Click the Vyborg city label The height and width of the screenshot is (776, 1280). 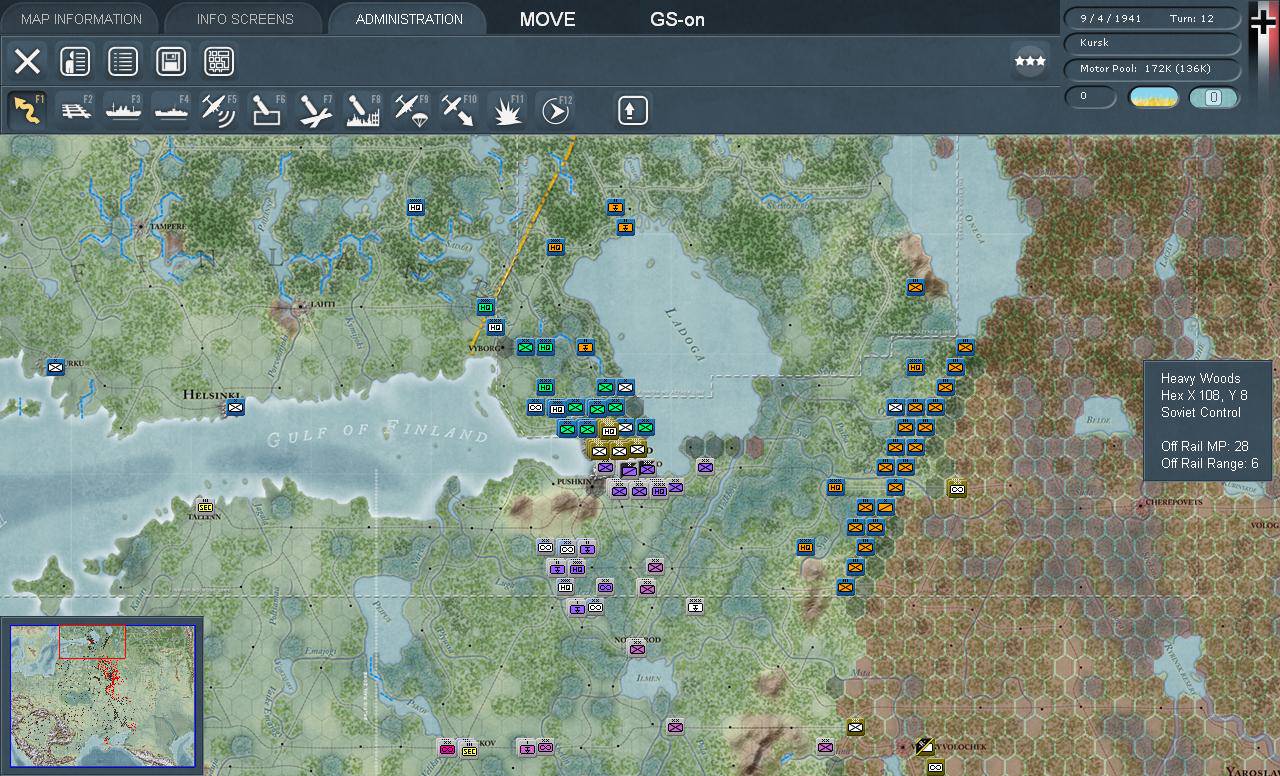(485, 348)
